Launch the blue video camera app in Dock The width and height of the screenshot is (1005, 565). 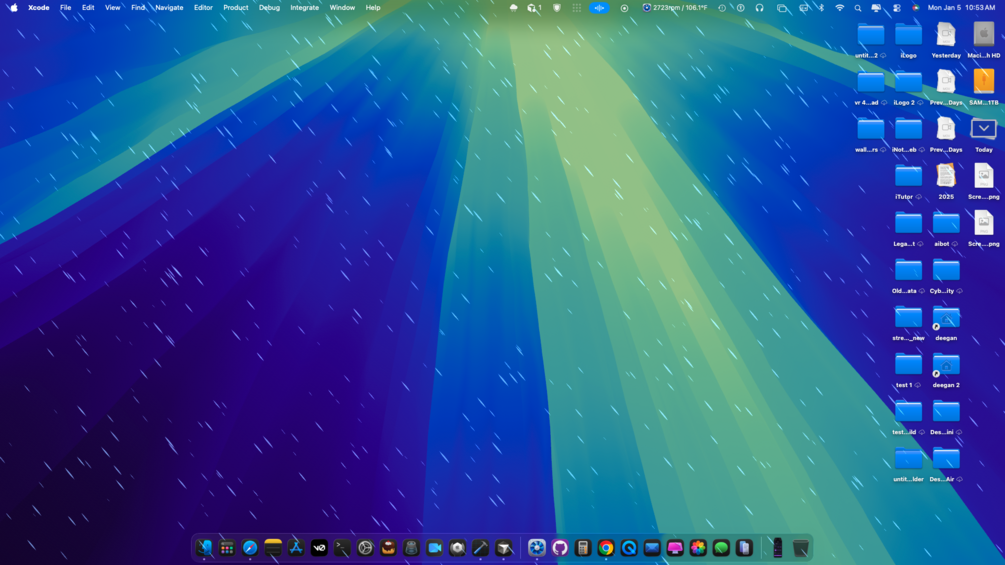[x=435, y=548]
